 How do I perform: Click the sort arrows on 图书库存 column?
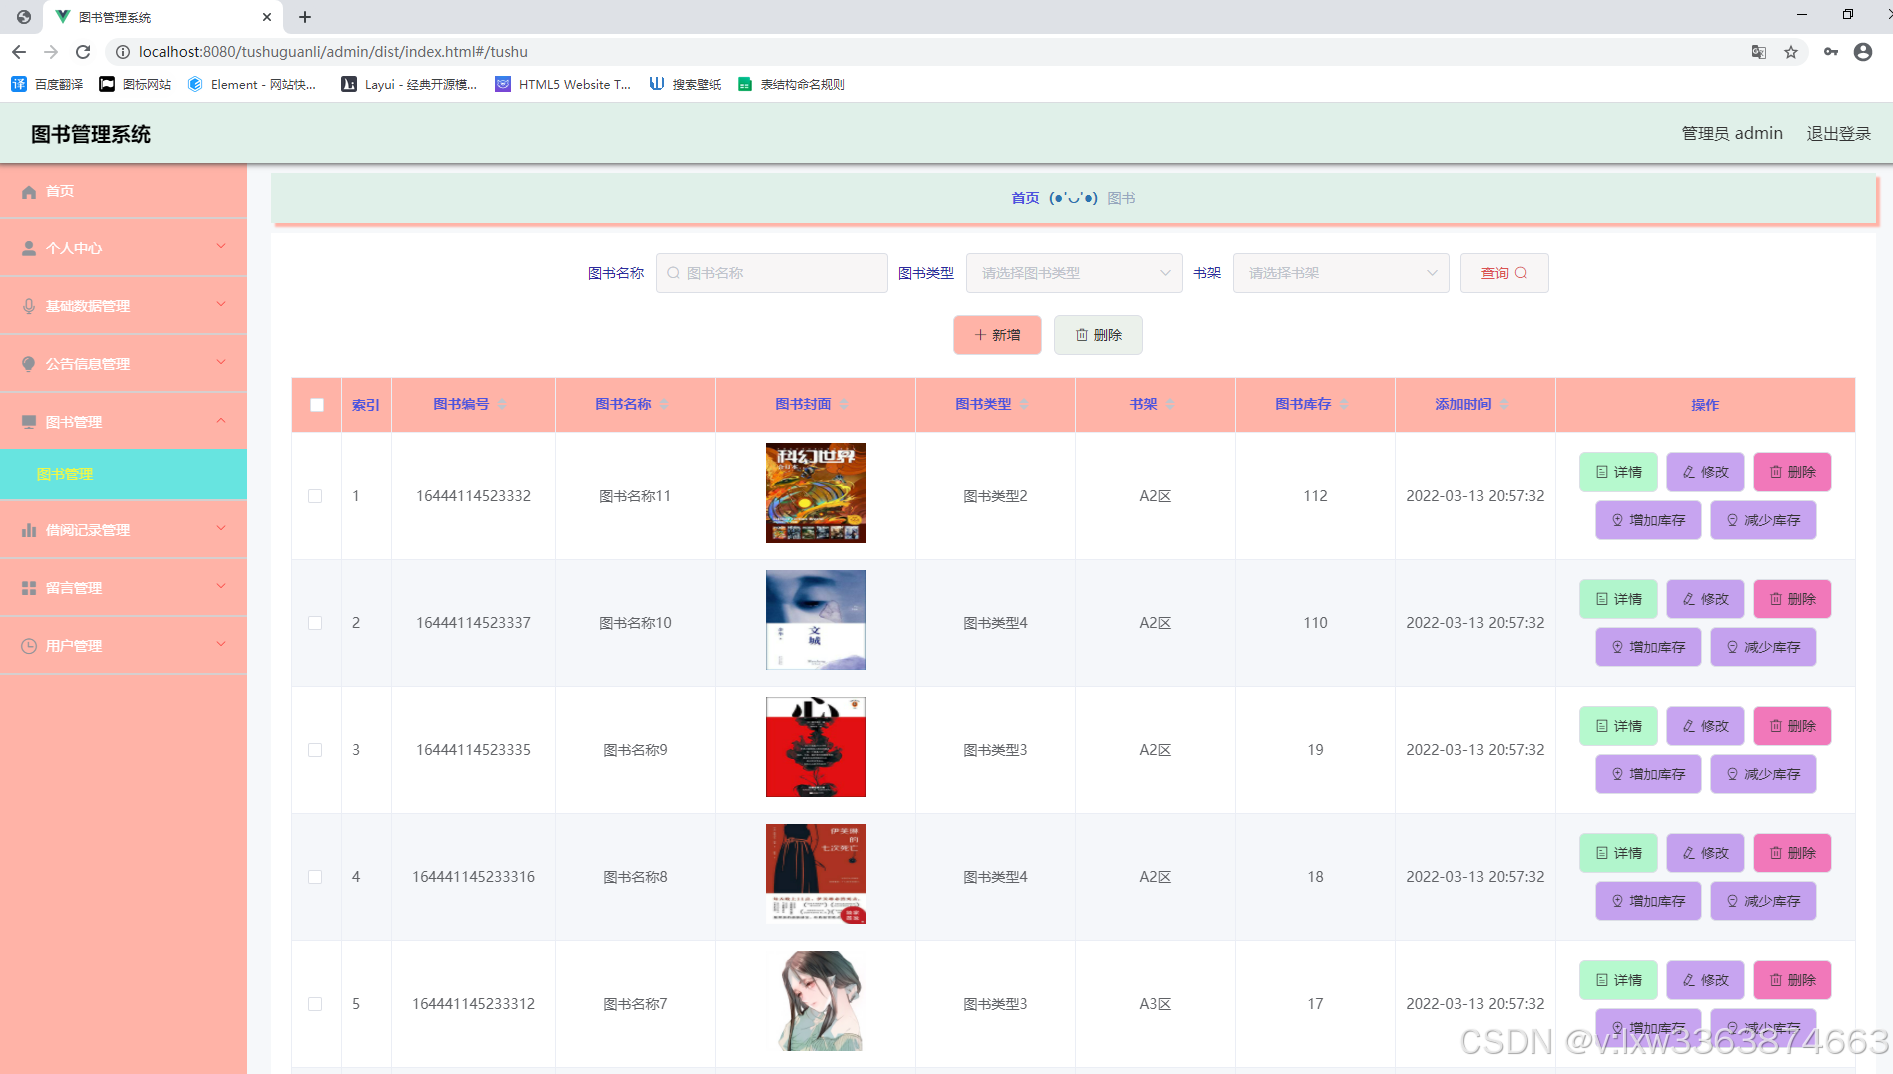(x=1345, y=404)
